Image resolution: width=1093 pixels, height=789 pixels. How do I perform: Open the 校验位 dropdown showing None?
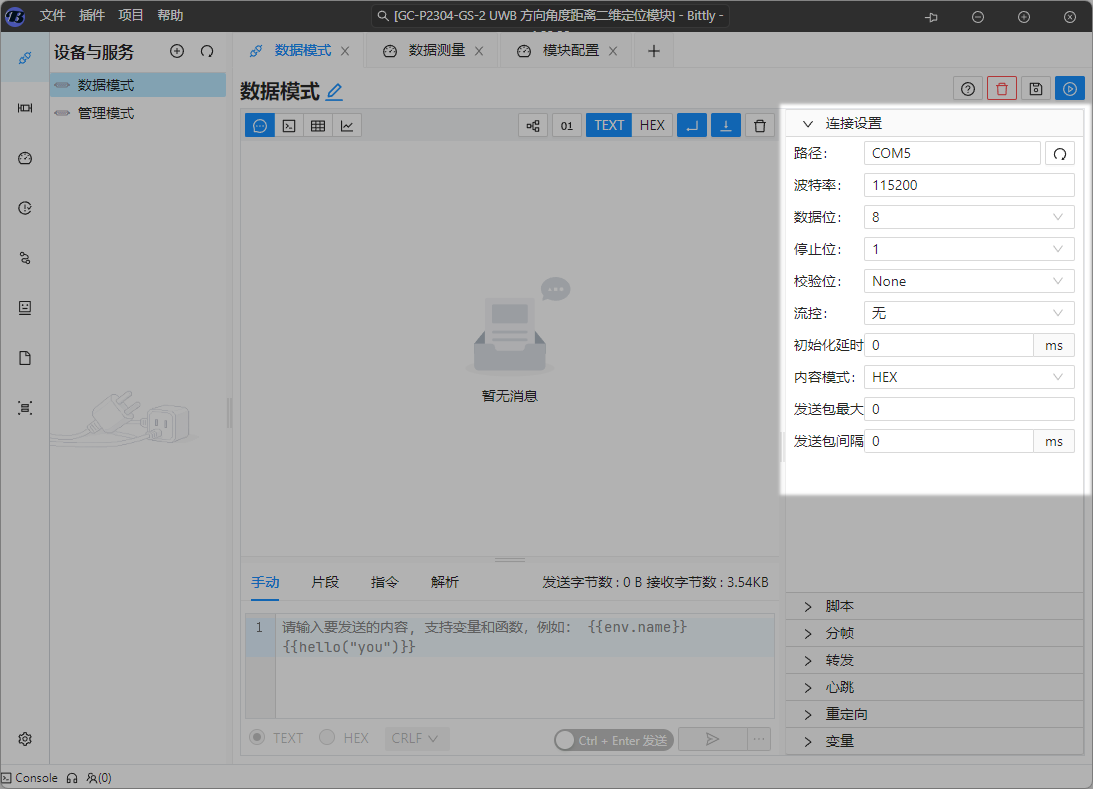968,281
